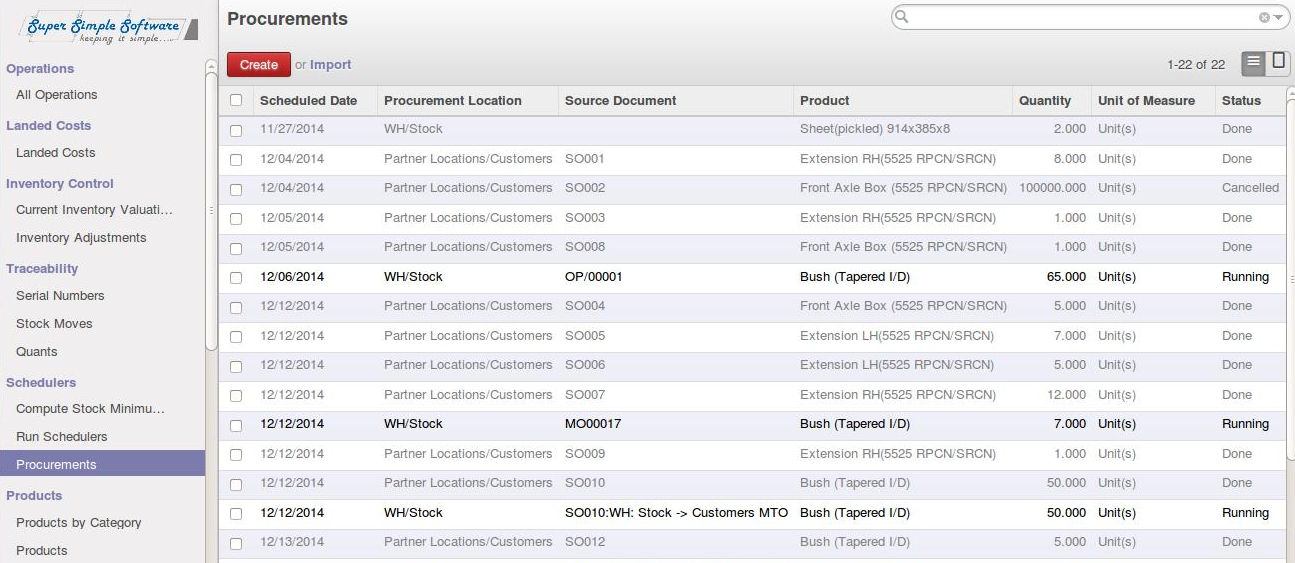This screenshot has width=1295, height=563.
Task: Sort by Scheduled Date column
Action: [308, 101]
